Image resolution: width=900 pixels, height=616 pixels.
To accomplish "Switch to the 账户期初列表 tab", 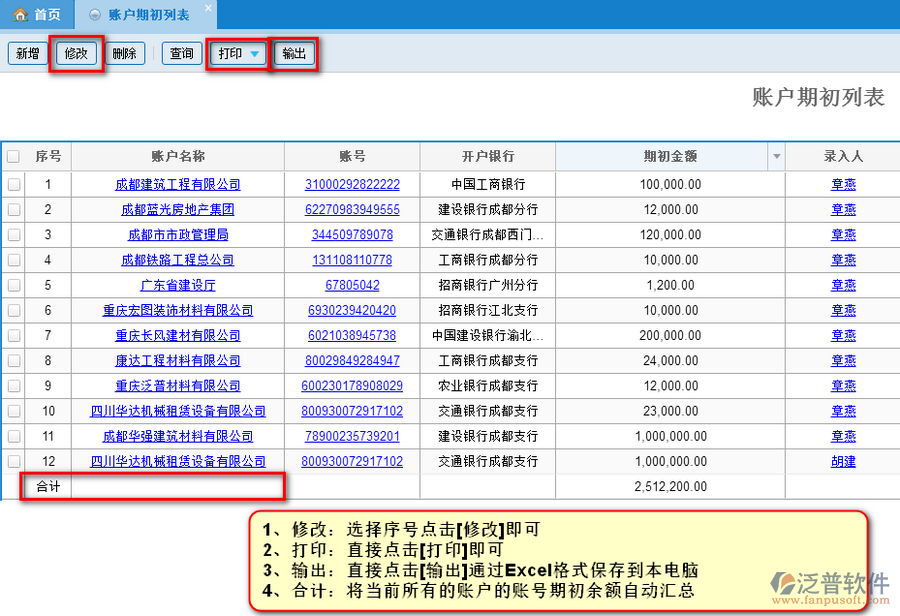I will (x=147, y=15).
